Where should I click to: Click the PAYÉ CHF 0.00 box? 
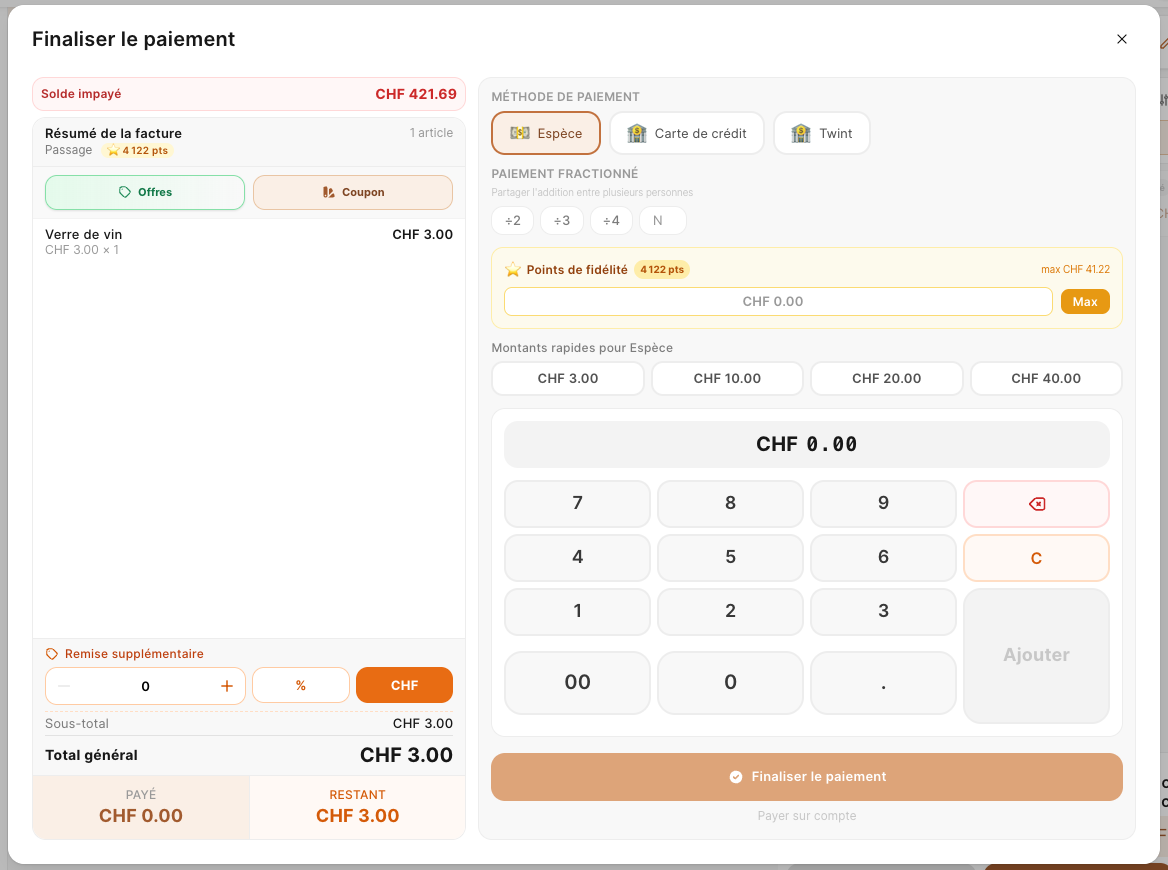[141, 807]
